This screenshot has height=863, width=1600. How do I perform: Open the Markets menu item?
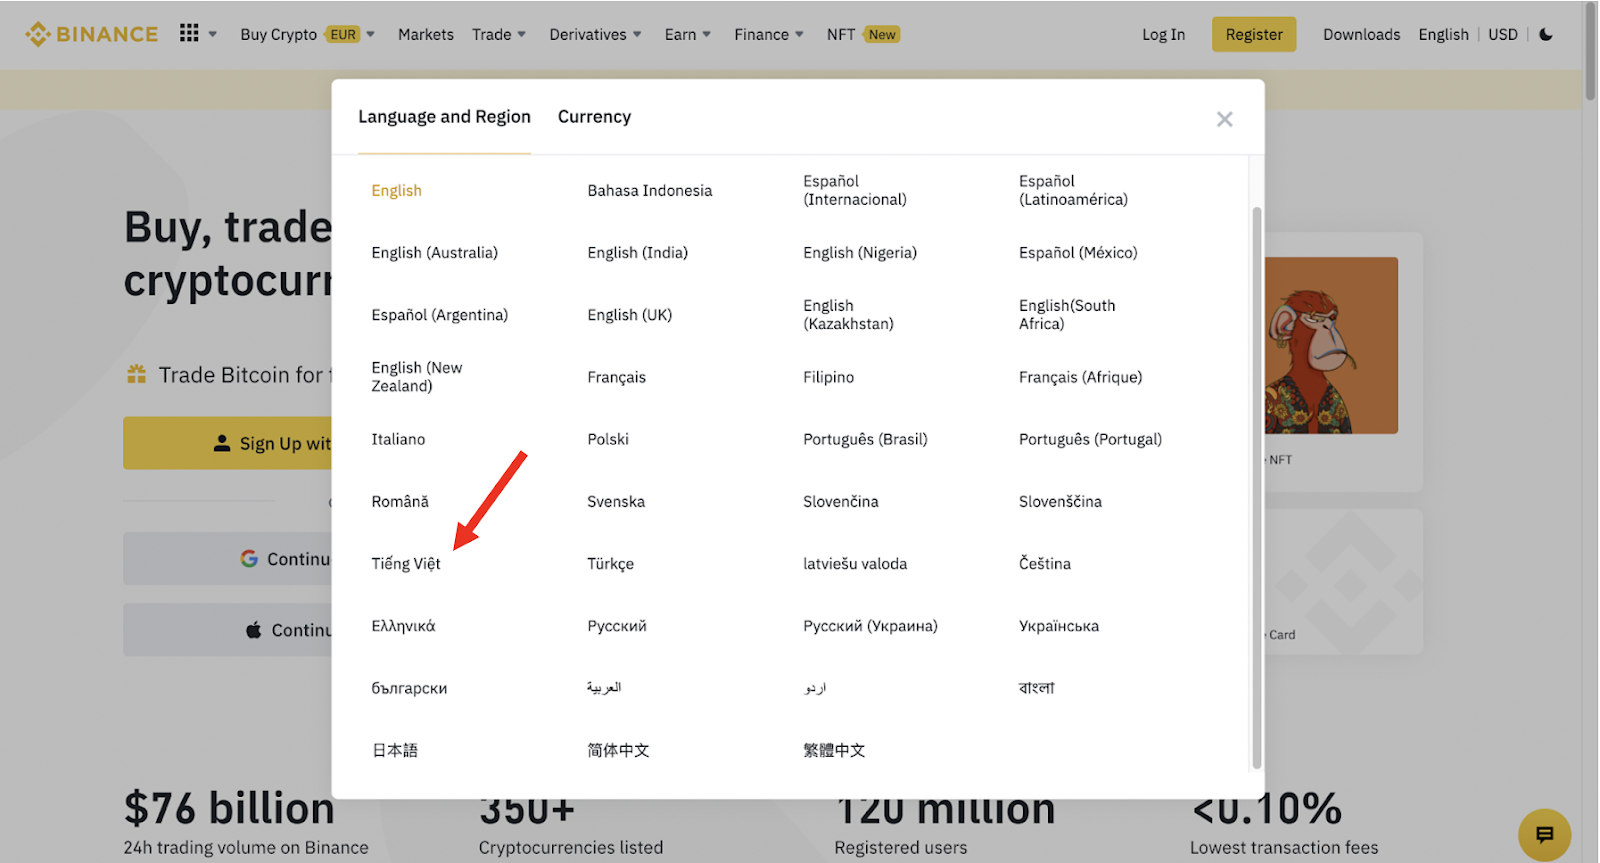426,34
